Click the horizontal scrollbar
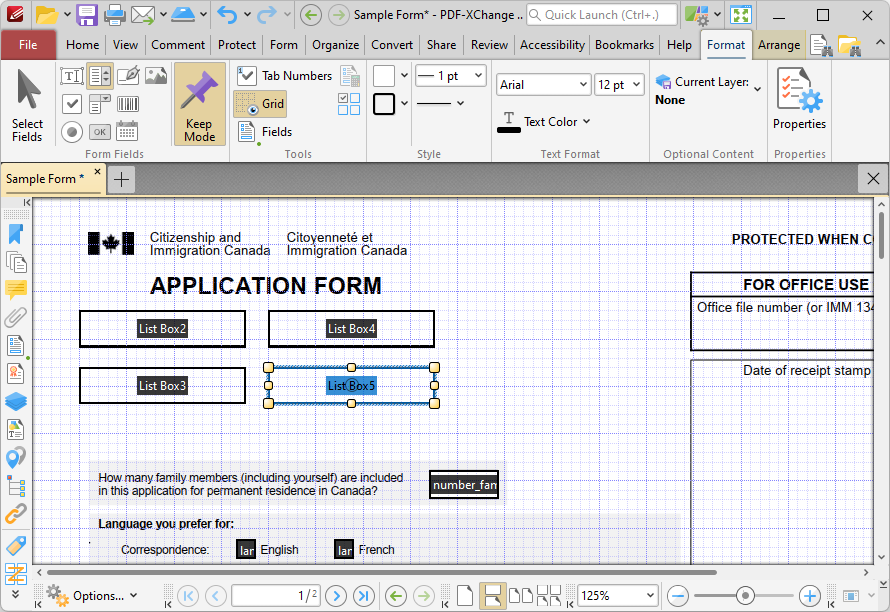Screen dimensions: 890x612 (382, 572)
